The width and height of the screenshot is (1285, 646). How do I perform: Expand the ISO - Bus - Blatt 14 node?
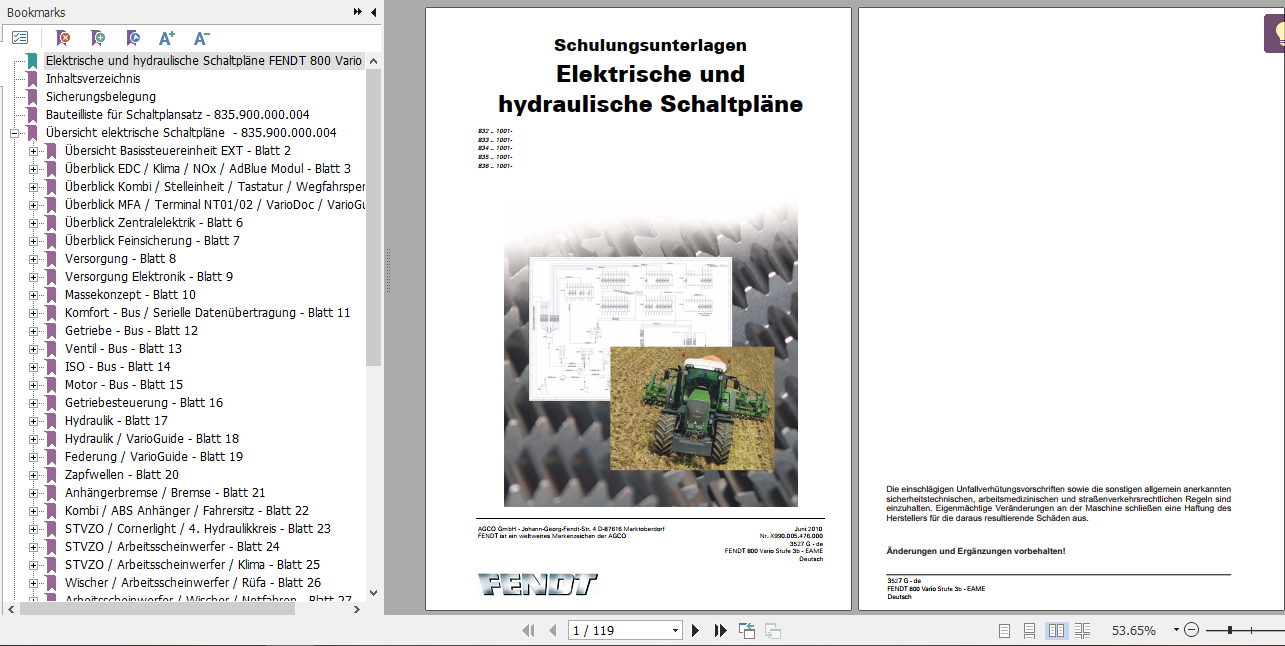point(33,367)
